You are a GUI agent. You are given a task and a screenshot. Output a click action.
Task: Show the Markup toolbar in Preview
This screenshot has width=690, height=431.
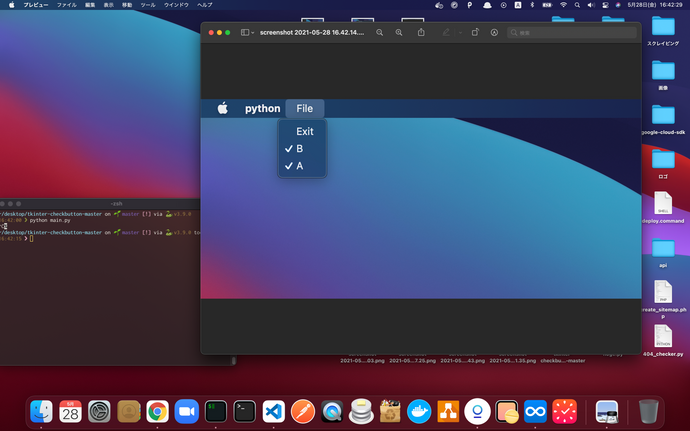(494, 33)
